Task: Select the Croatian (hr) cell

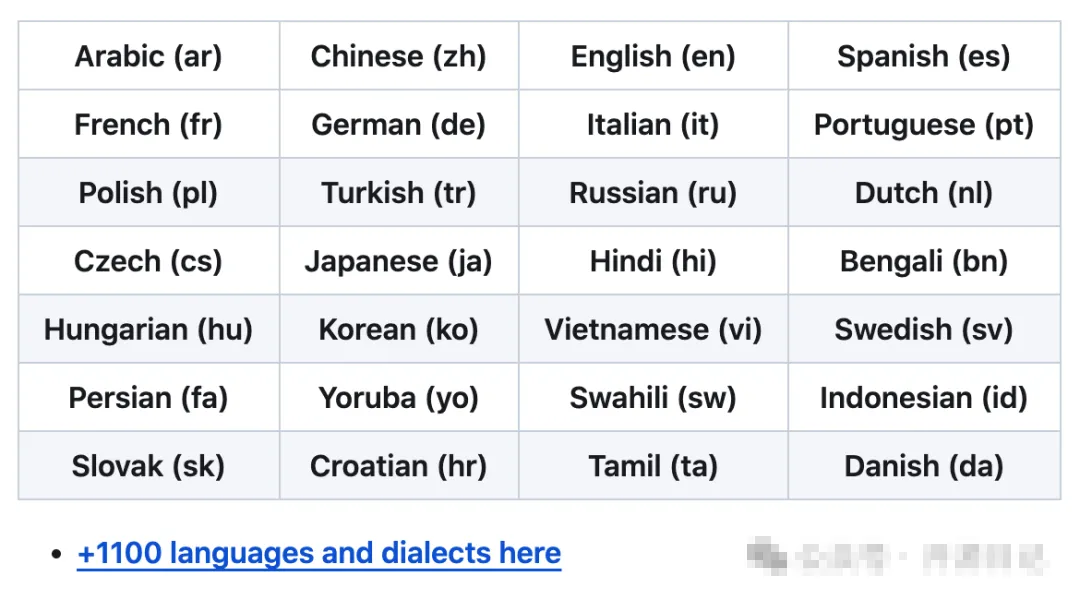Action: [x=399, y=466]
